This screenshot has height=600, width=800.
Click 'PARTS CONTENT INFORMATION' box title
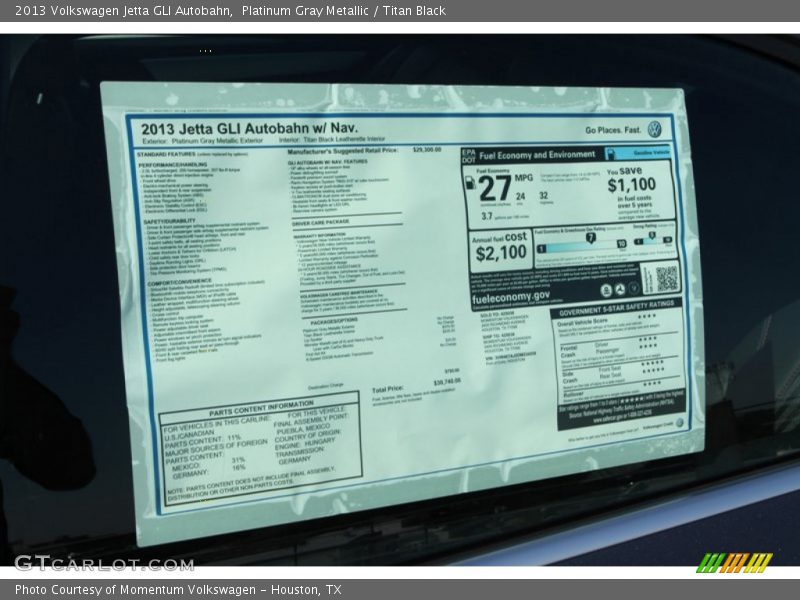pyautogui.click(x=261, y=408)
